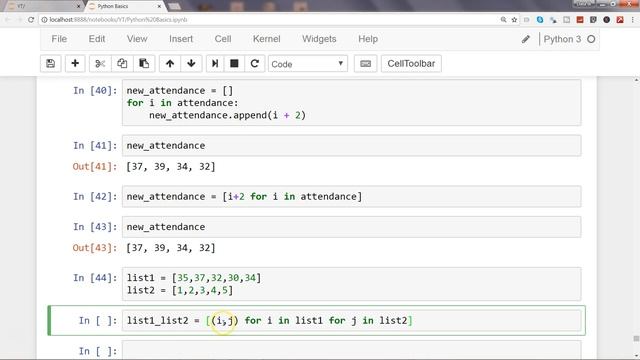Restart the kernel with circular arrow
The height and width of the screenshot is (360, 640).
pos(255,64)
